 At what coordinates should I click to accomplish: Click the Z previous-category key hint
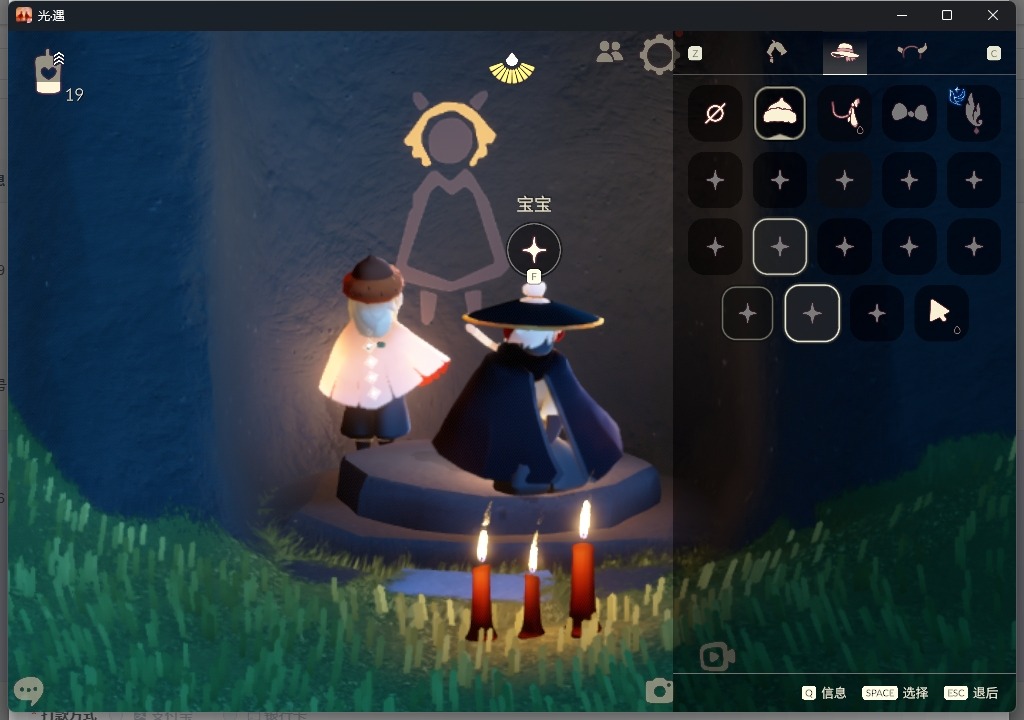click(x=695, y=54)
